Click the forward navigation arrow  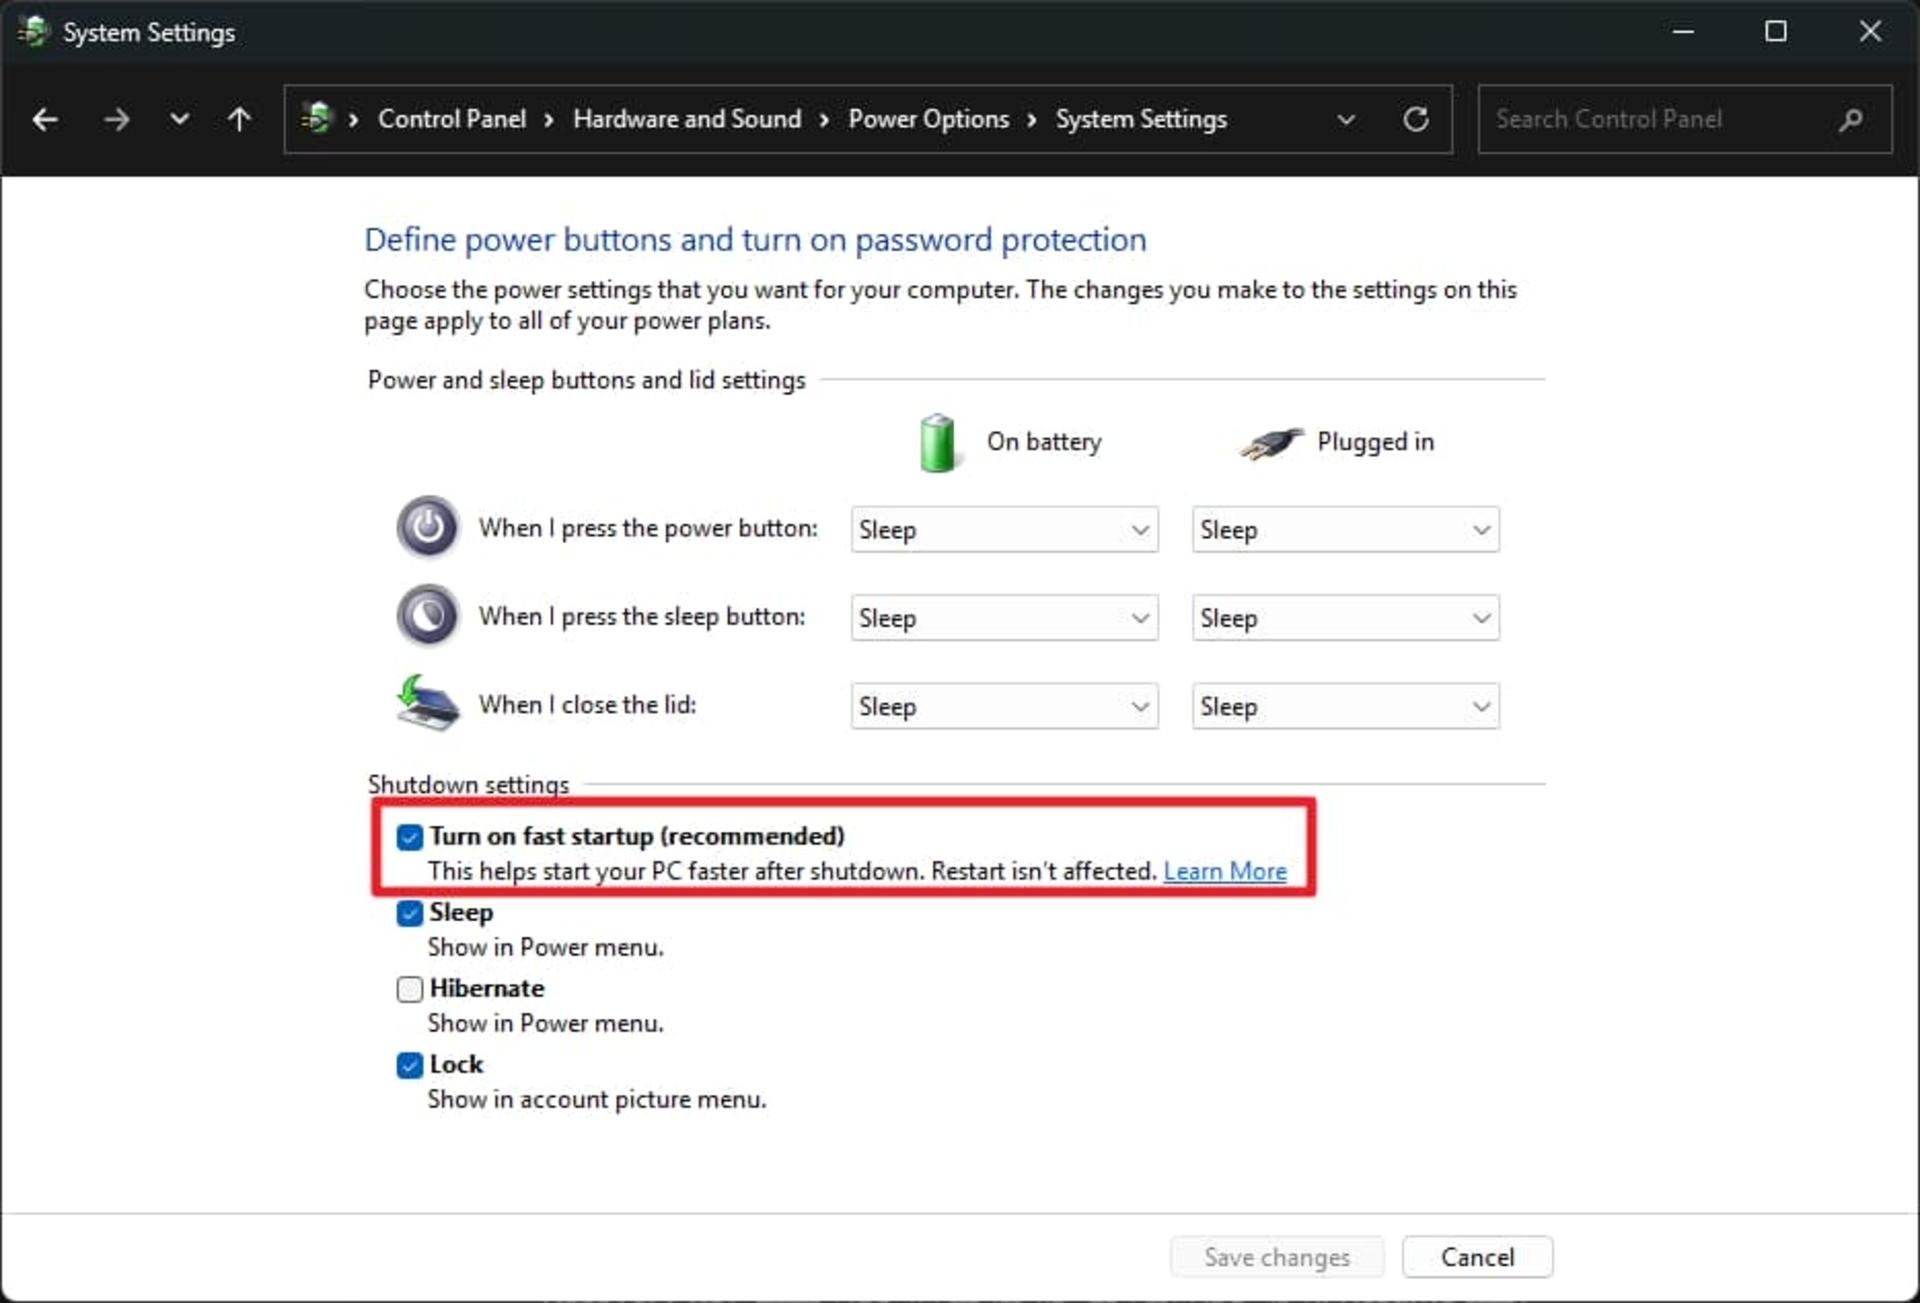117,120
